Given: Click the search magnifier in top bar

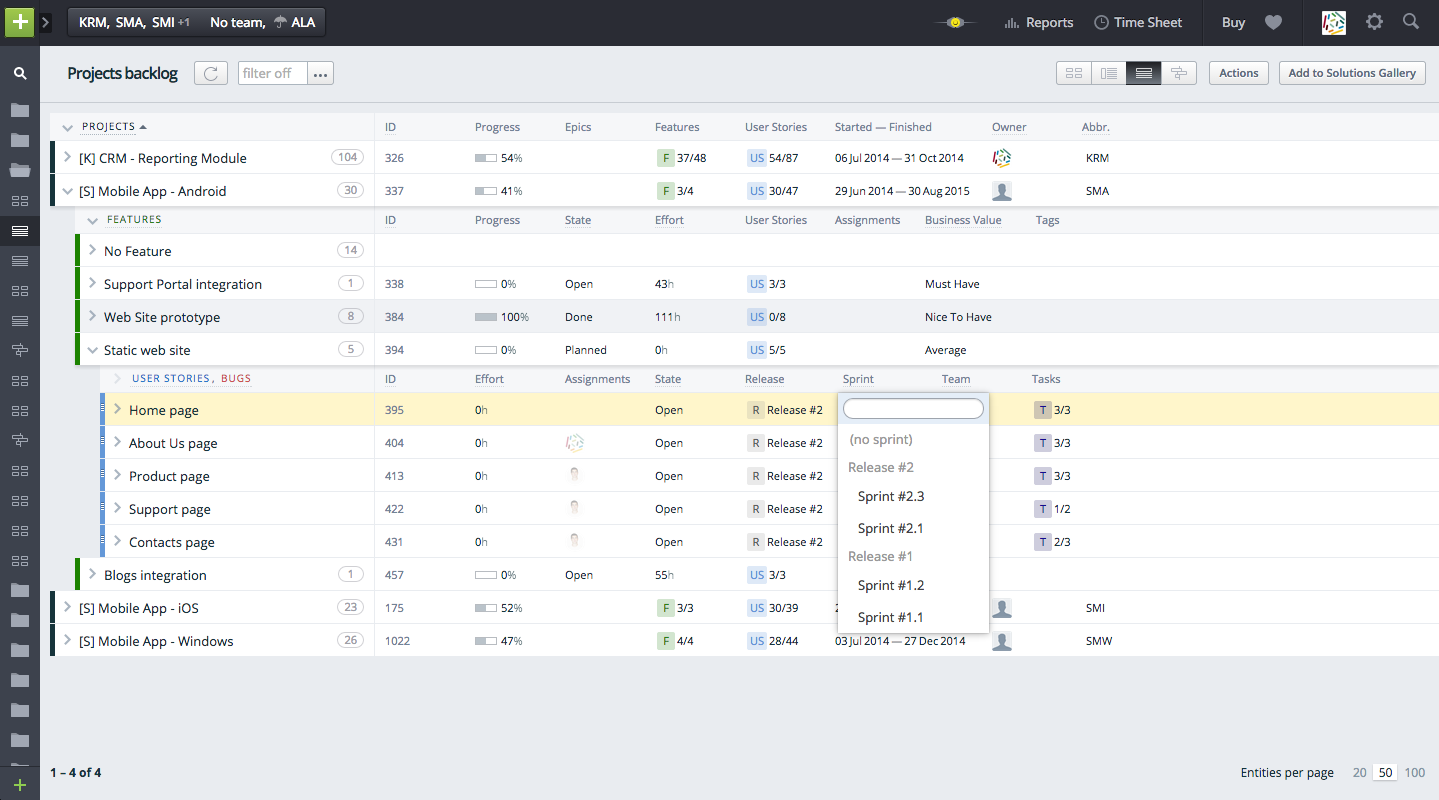Looking at the screenshot, I should [1410, 22].
